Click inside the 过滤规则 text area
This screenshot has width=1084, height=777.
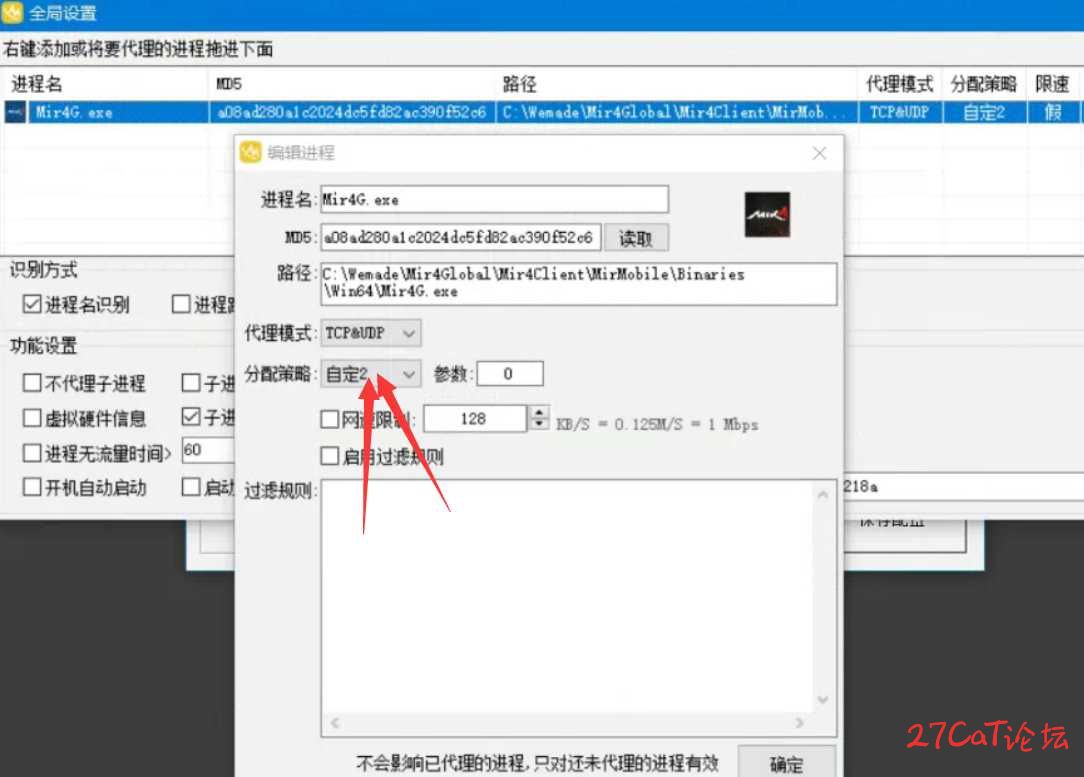point(568,597)
